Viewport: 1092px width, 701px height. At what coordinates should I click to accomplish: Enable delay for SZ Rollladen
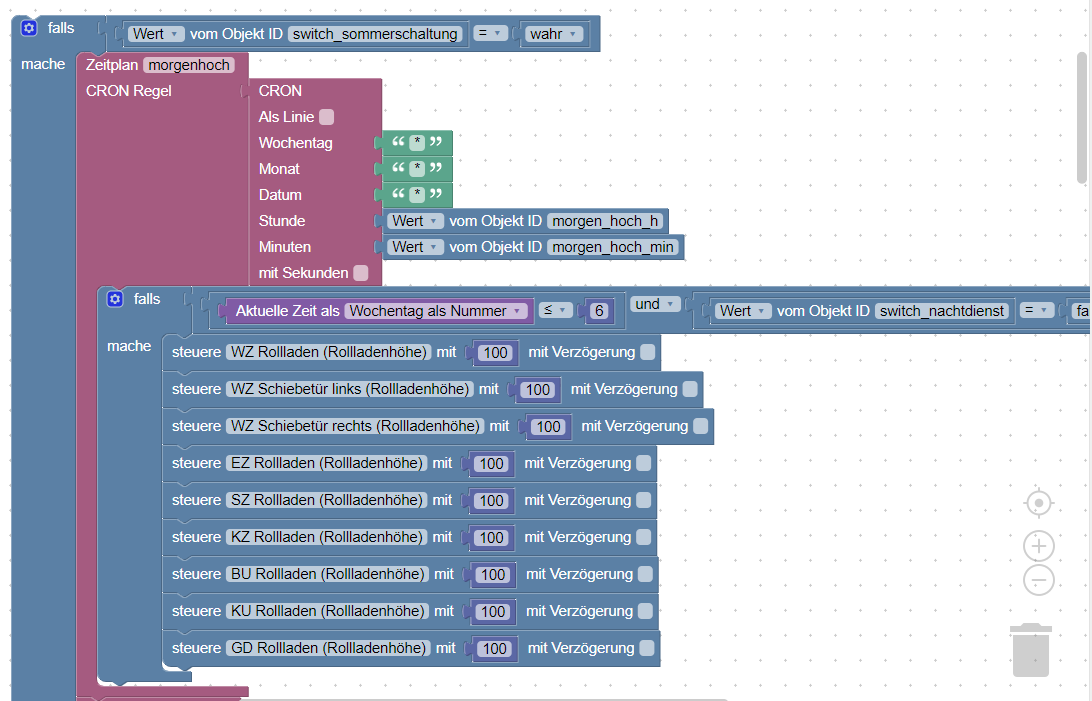644,500
